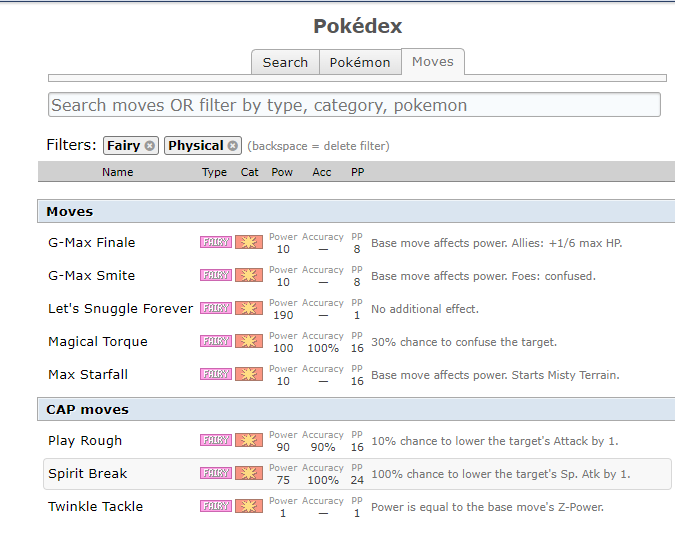The height and width of the screenshot is (541, 675).
Task: Sort moves by the Name column header
Action: click(x=118, y=172)
